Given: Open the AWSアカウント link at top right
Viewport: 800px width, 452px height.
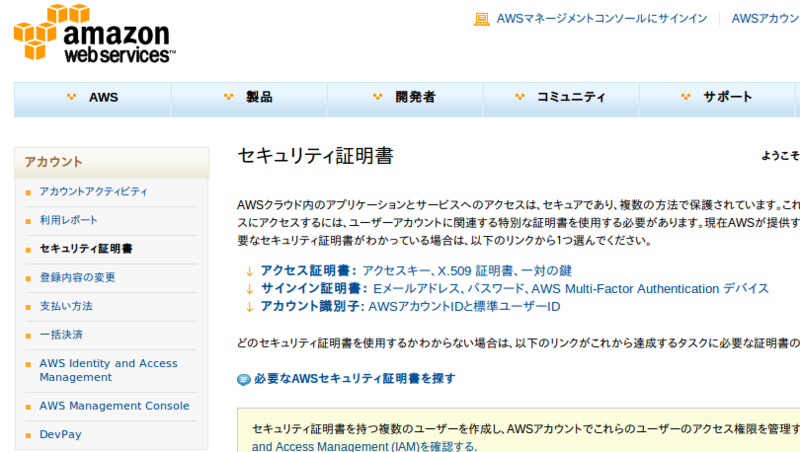Looking at the screenshot, I should coord(765,19).
